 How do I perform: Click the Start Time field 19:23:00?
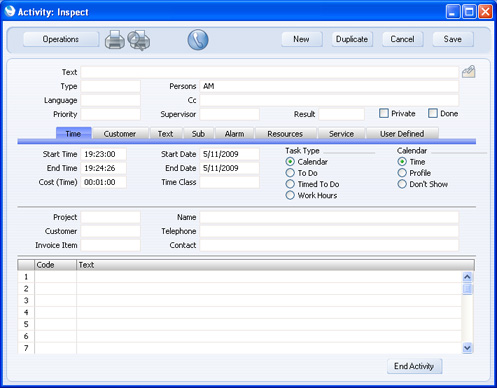click(103, 154)
